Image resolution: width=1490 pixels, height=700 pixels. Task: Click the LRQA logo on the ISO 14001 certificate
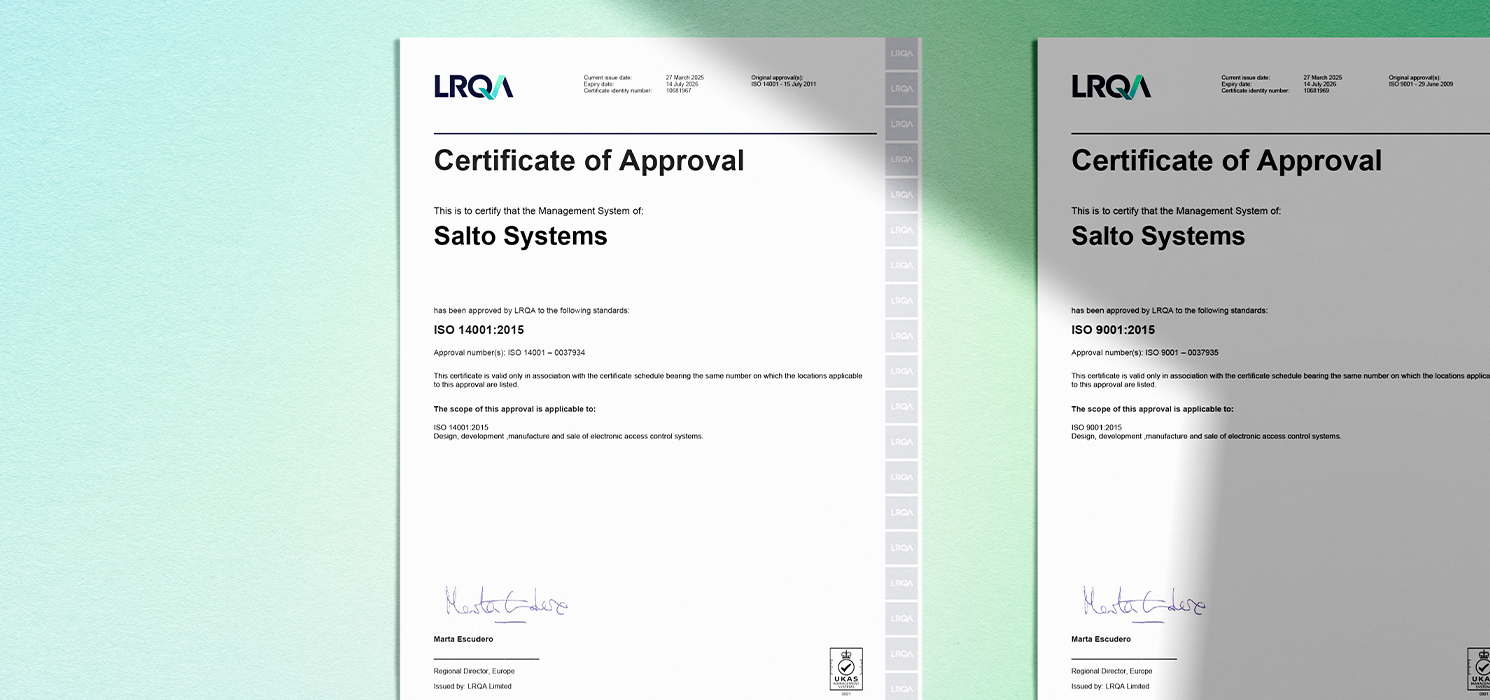tap(474, 87)
